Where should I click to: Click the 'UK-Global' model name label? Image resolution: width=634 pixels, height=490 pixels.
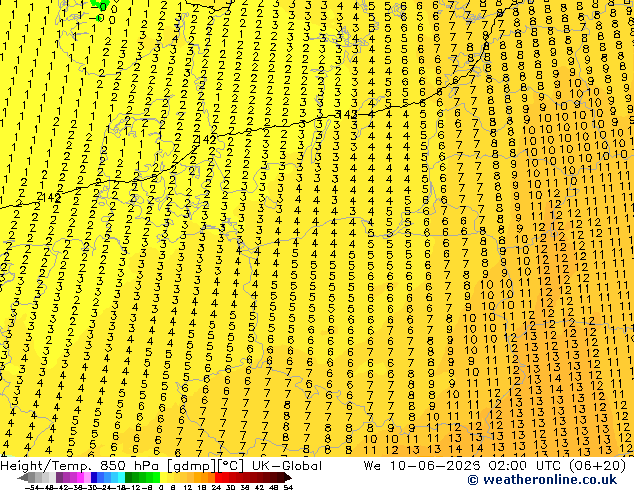[287, 466]
